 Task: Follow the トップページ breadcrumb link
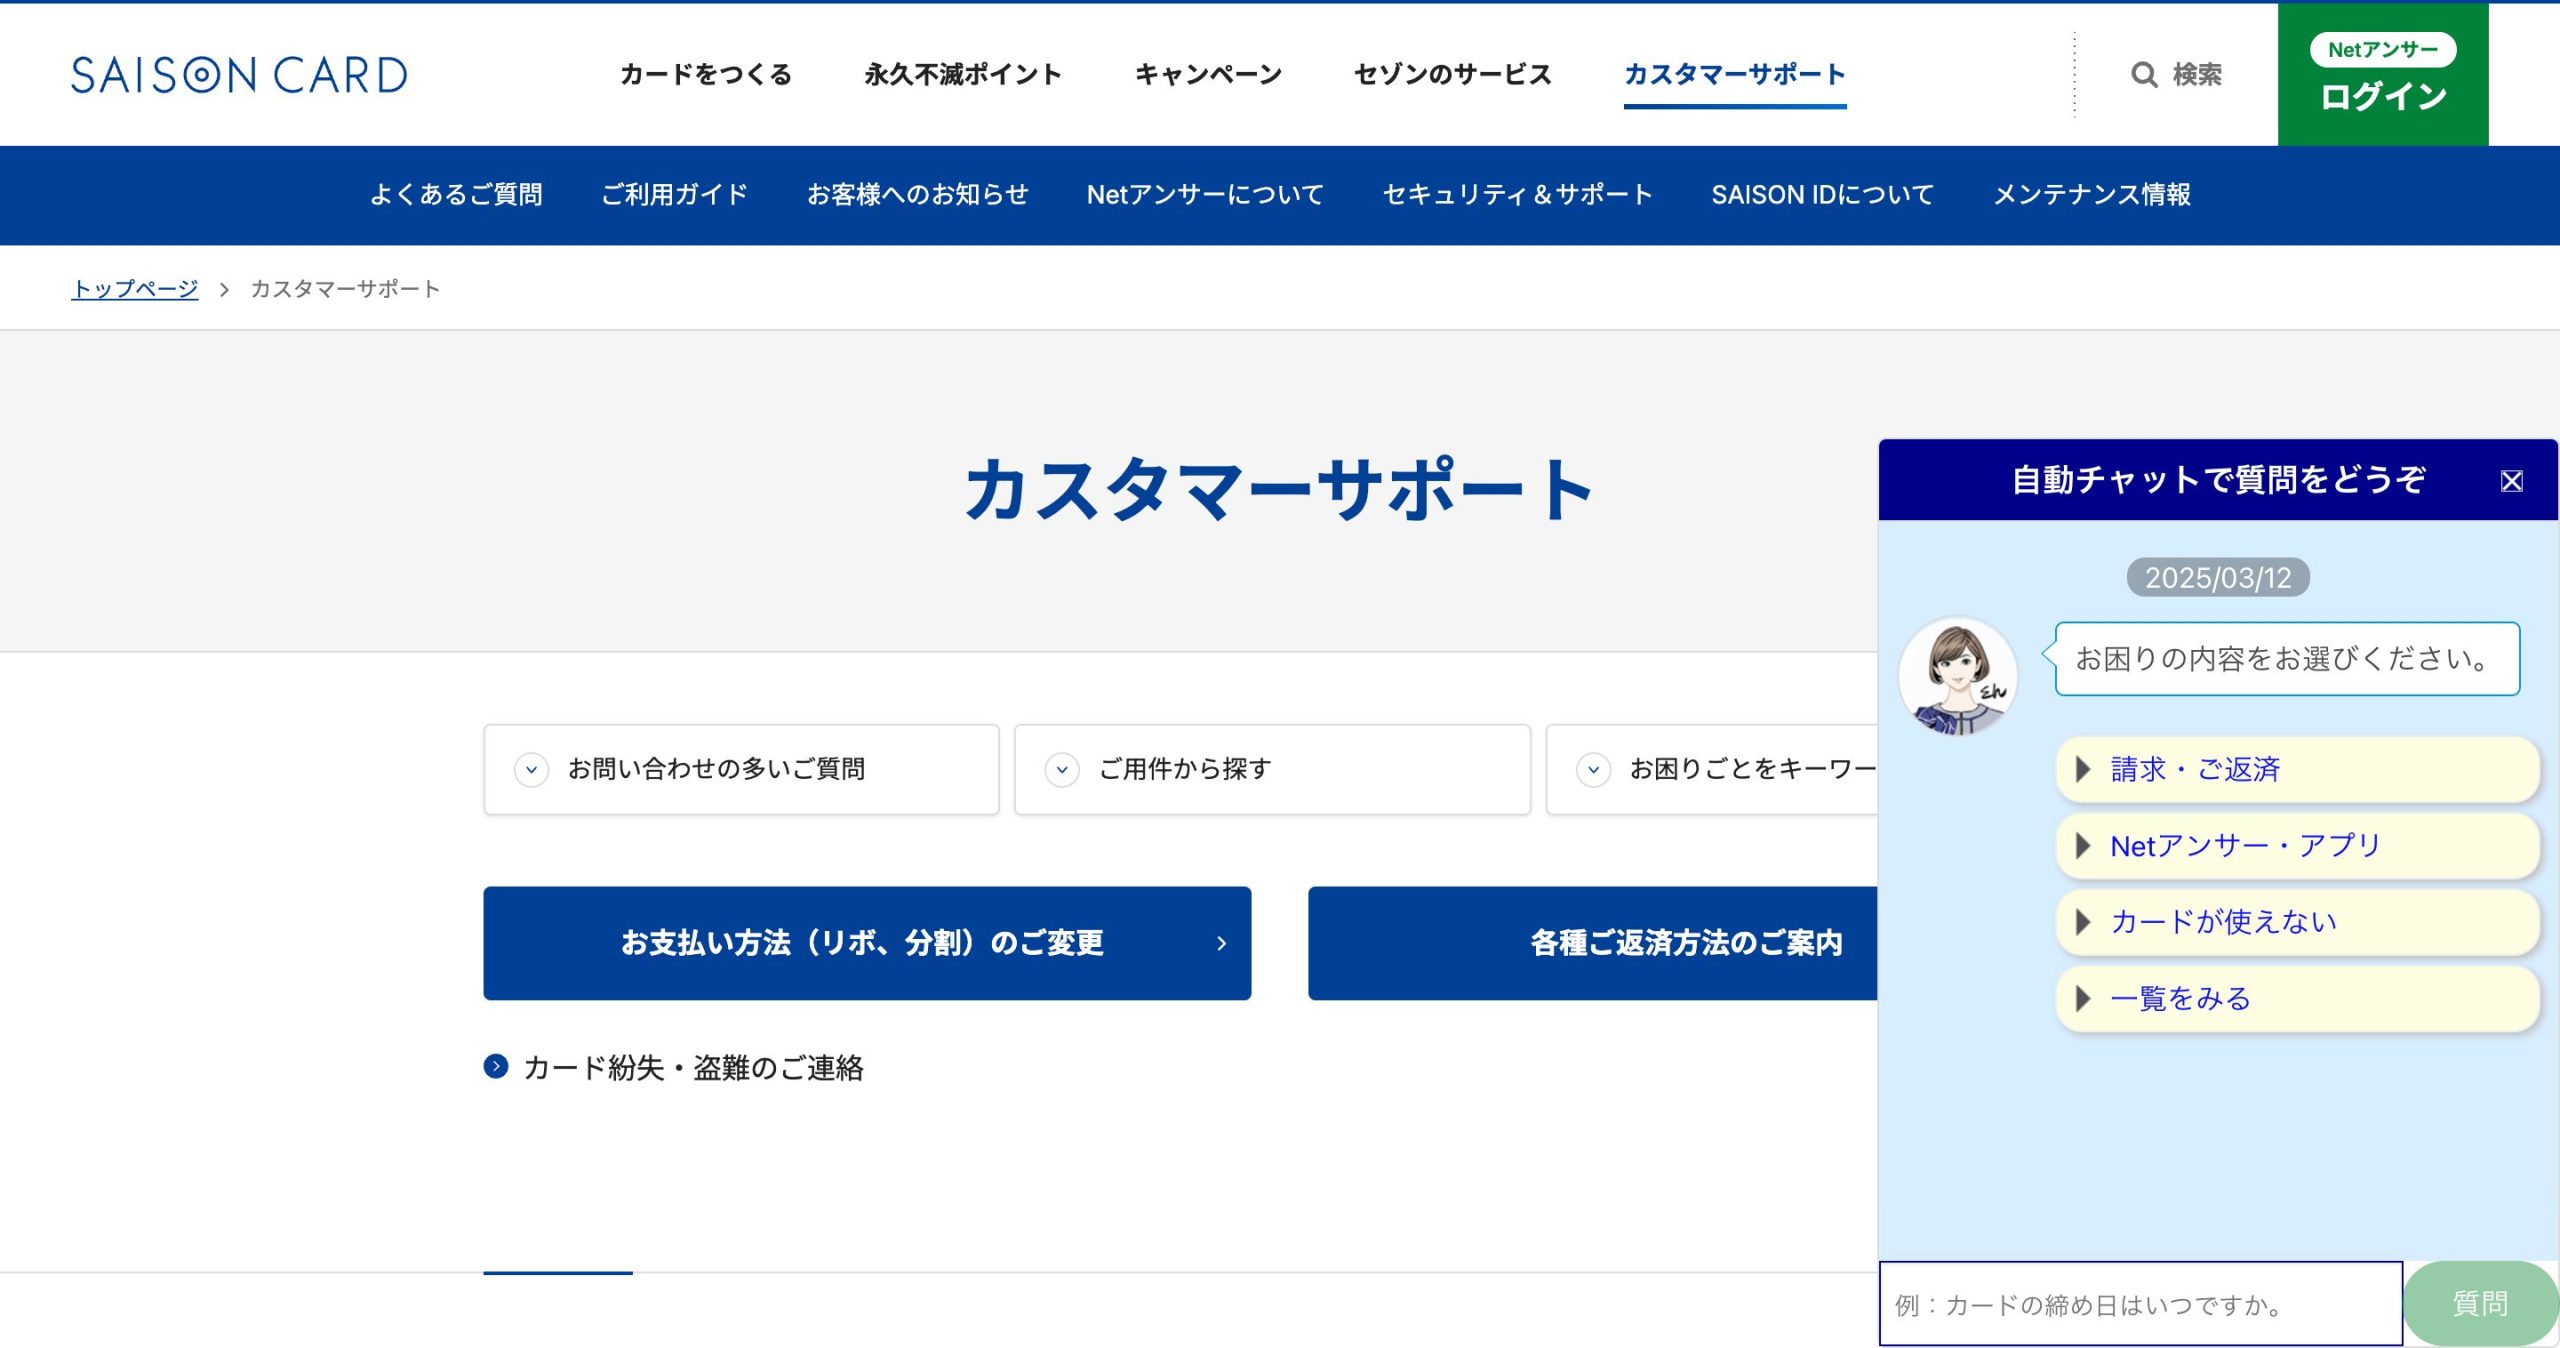click(x=135, y=290)
